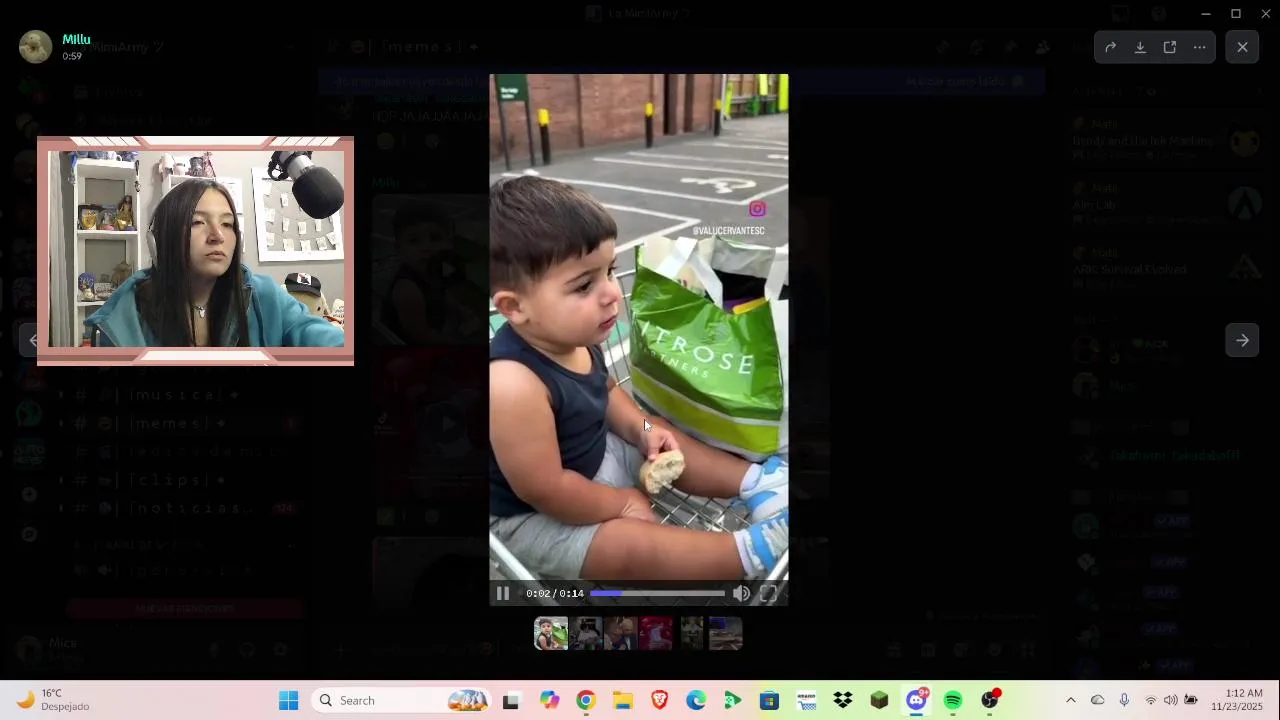
Task: Open Minecraft from taskbar
Action: pyautogui.click(x=879, y=700)
